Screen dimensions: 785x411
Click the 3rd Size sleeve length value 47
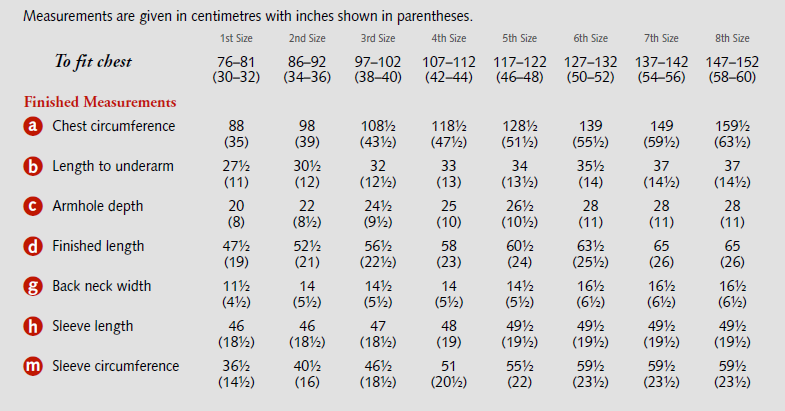tap(378, 326)
